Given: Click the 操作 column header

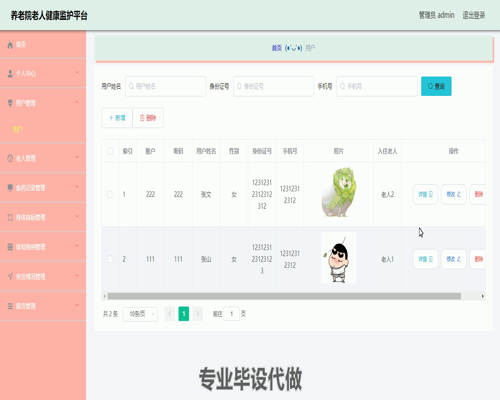Looking at the screenshot, I should click(453, 151).
